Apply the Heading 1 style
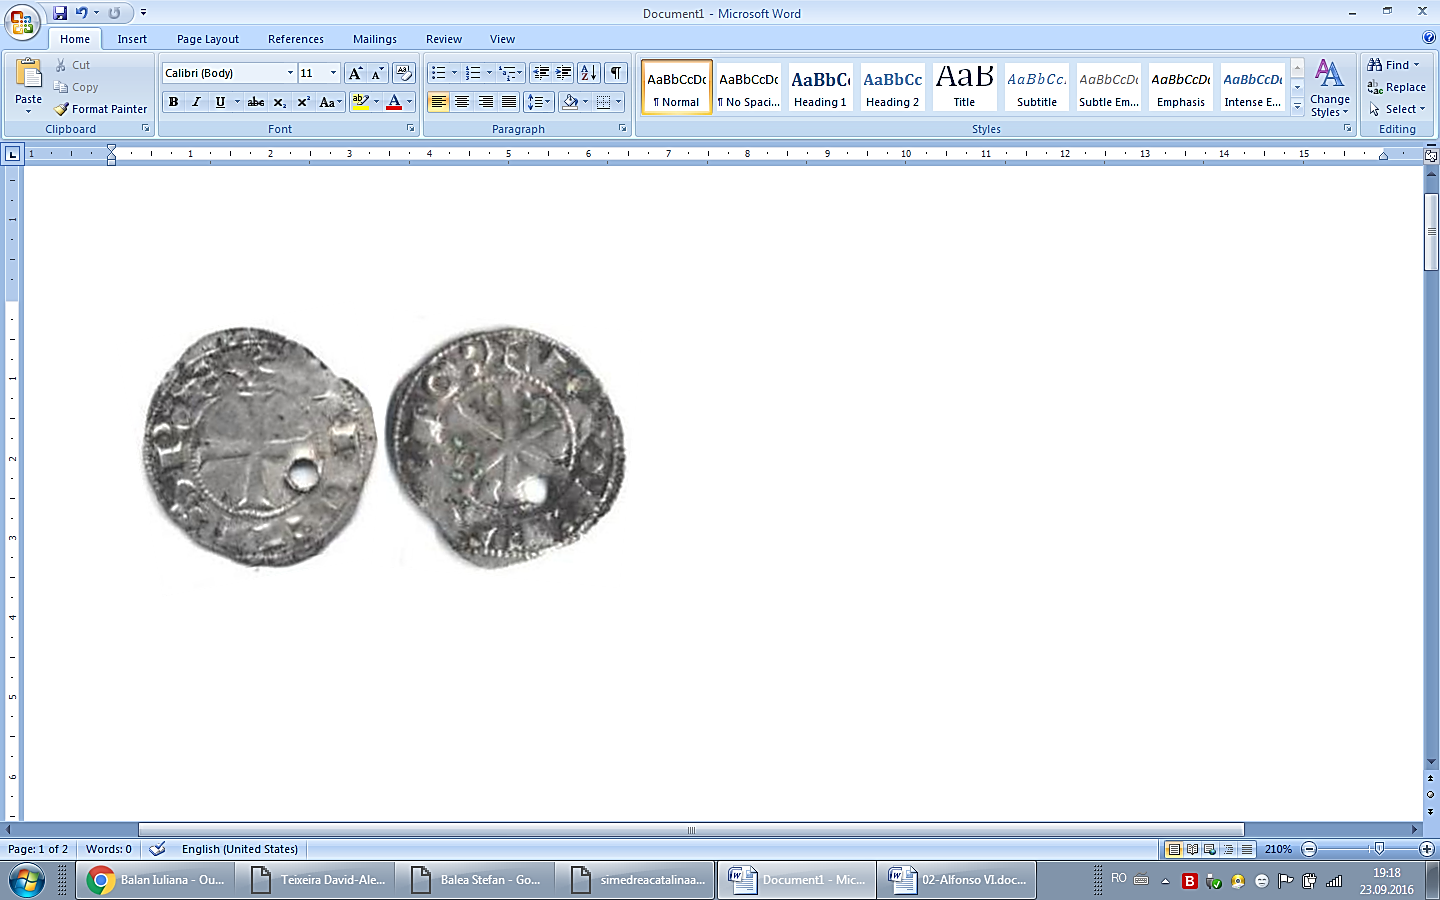1440x900 pixels. point(820,87)
